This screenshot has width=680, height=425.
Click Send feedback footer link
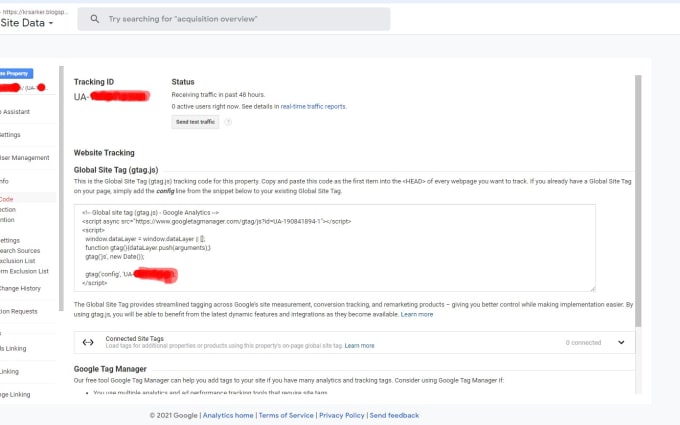click(394, 415)
